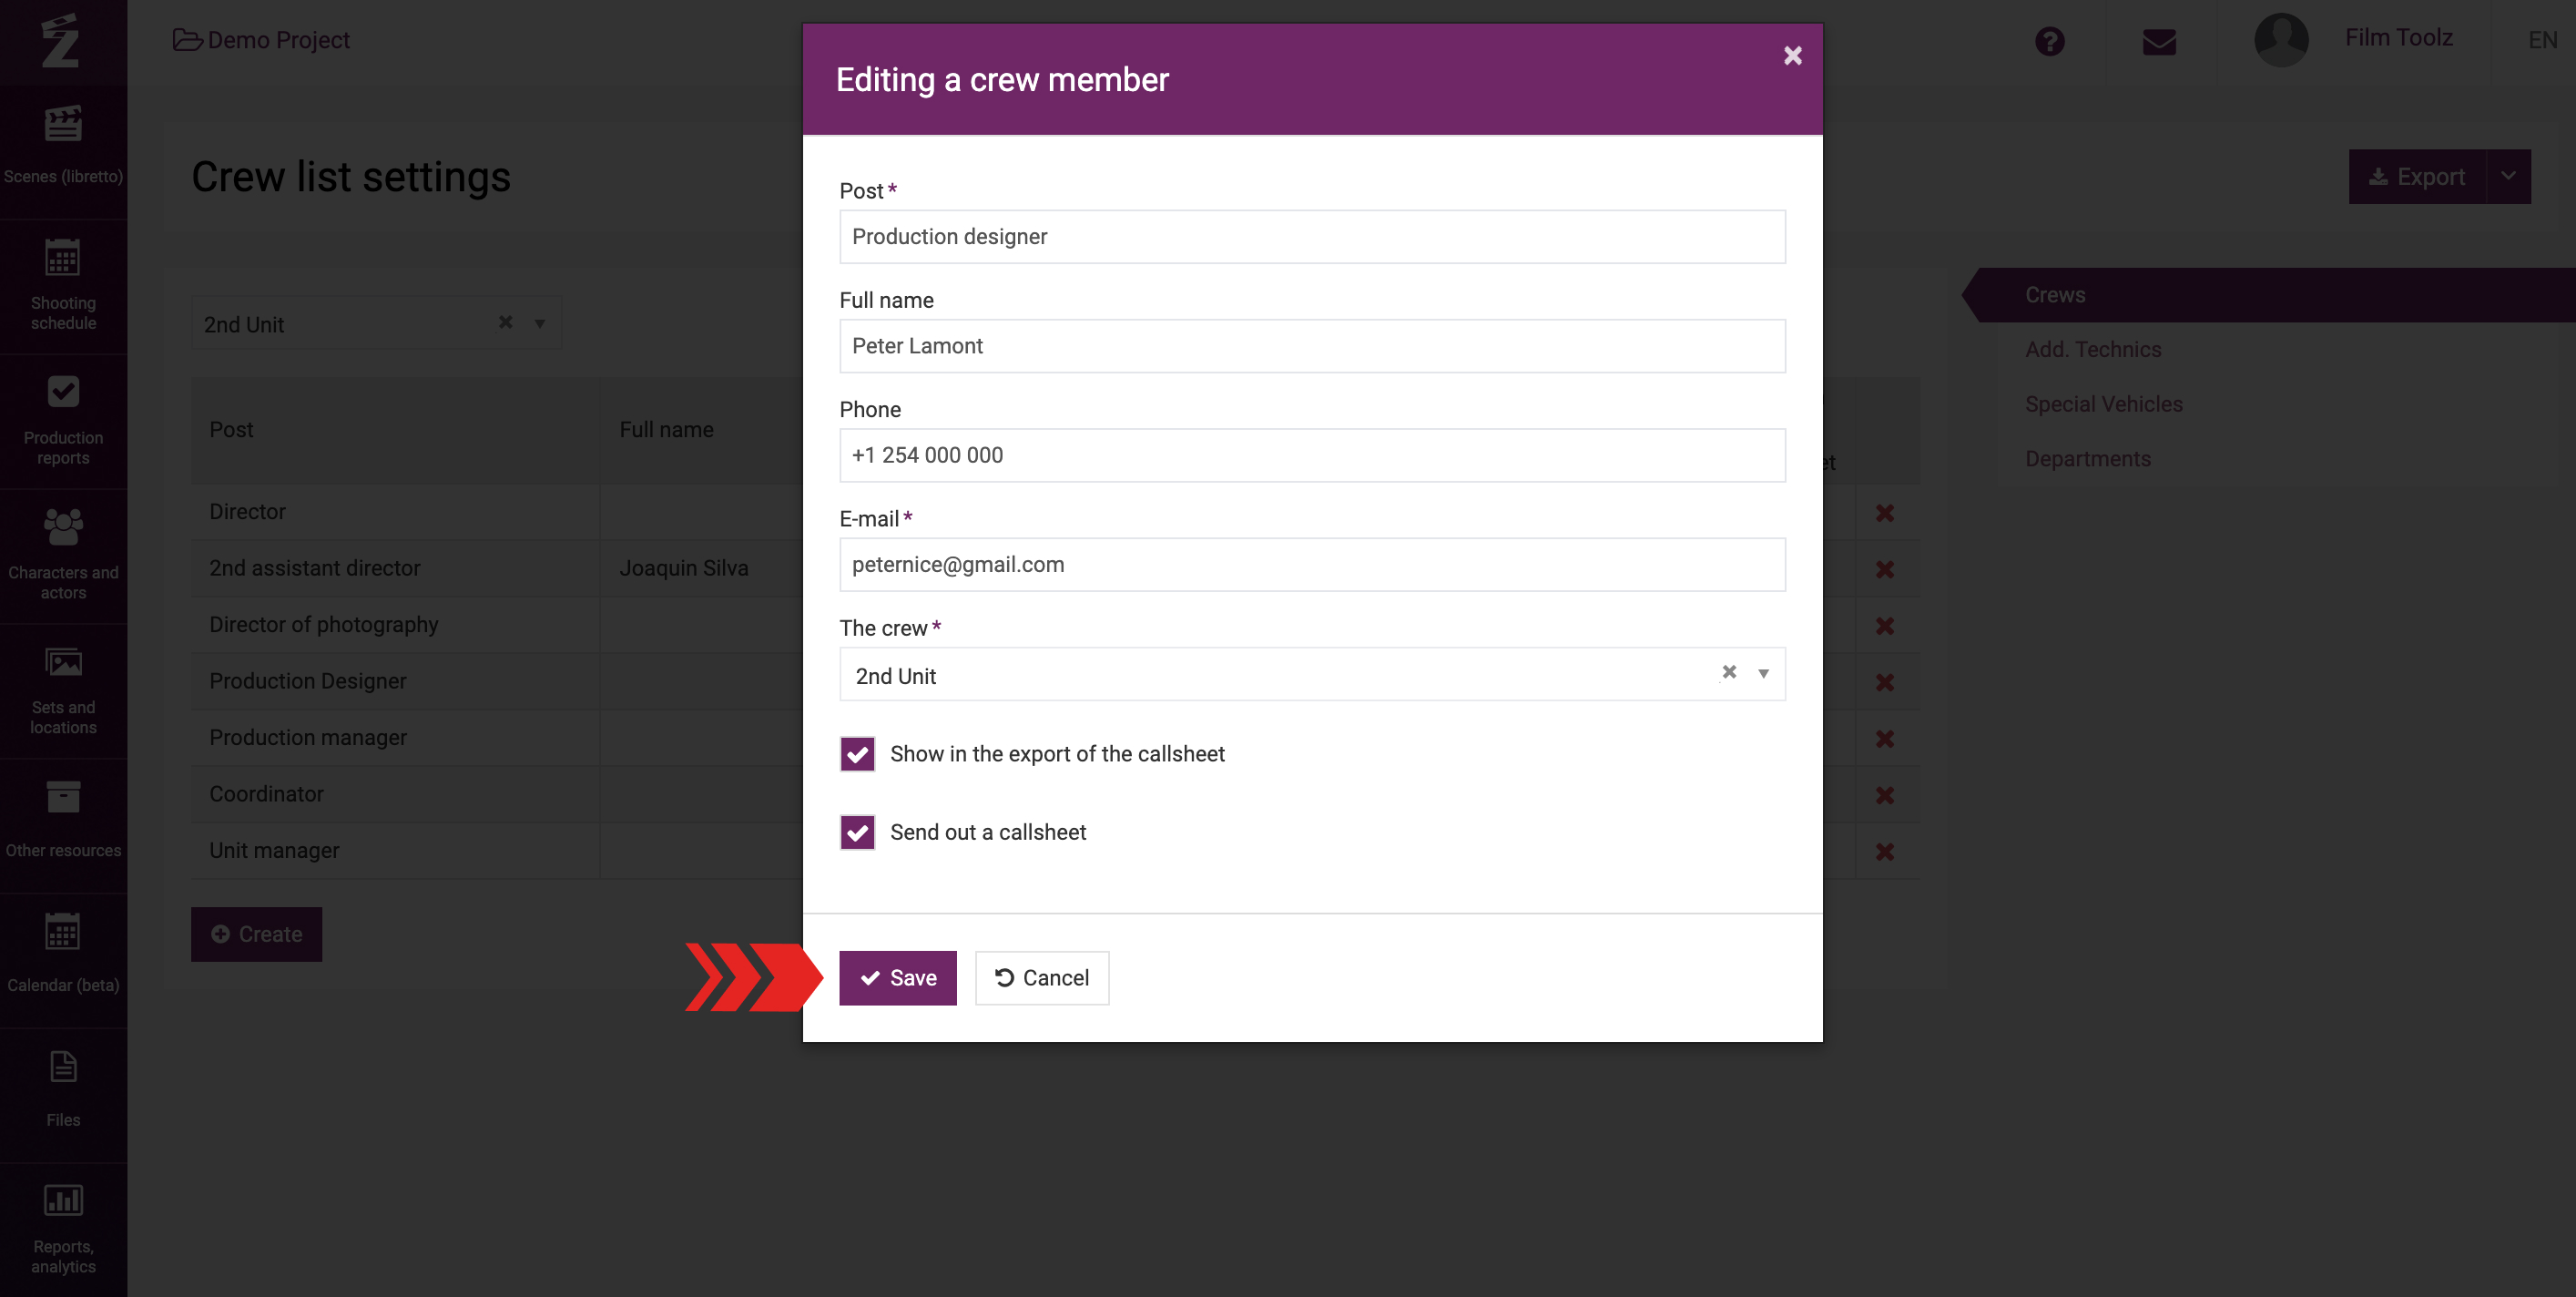
Task: Open the Film Toolz account menu
Action: click(x=2398, y=38)
